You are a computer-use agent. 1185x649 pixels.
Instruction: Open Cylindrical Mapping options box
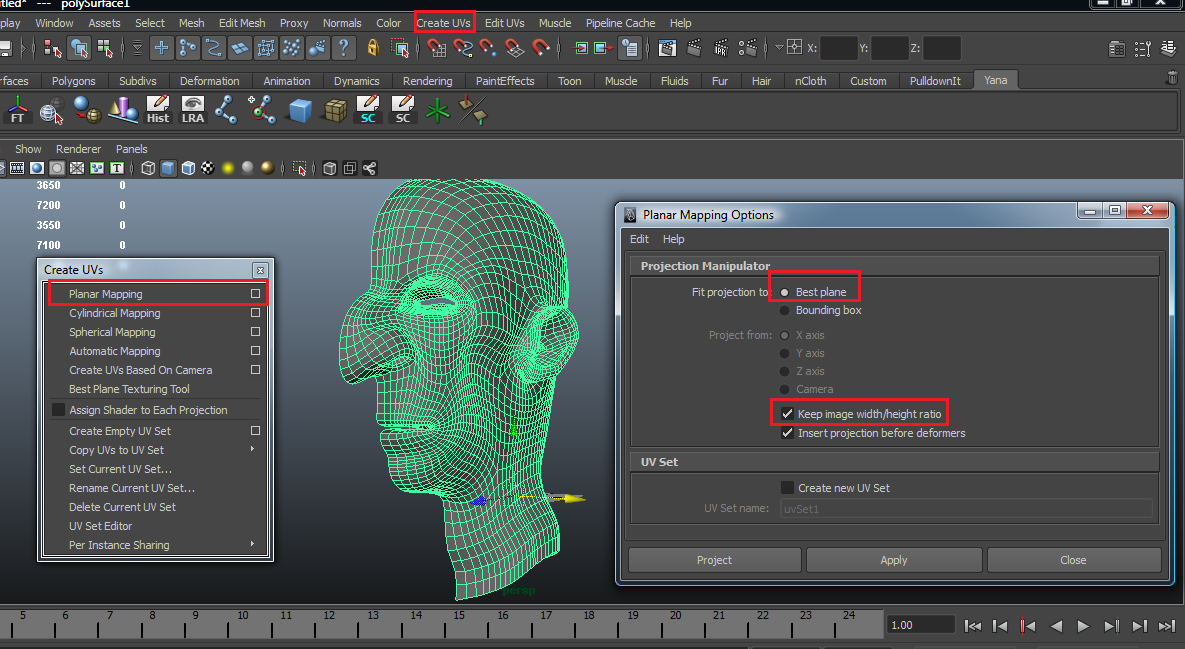(x=256, y=313)
